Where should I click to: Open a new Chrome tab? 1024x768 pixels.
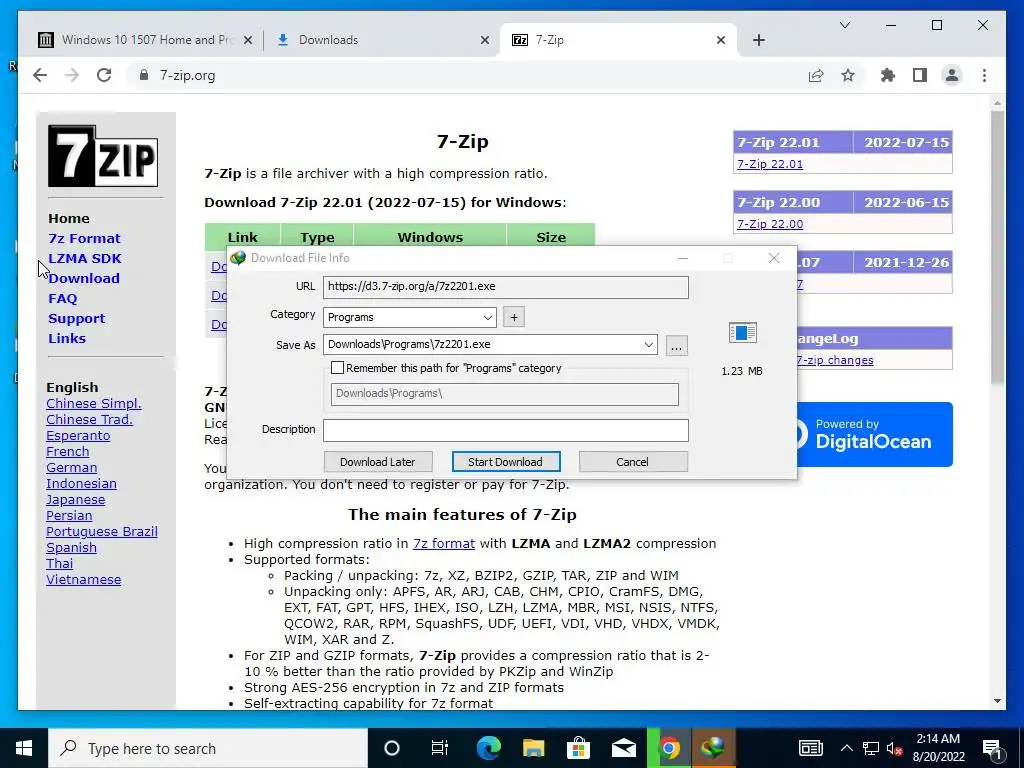pyautogui.click(x=758, y=40)
